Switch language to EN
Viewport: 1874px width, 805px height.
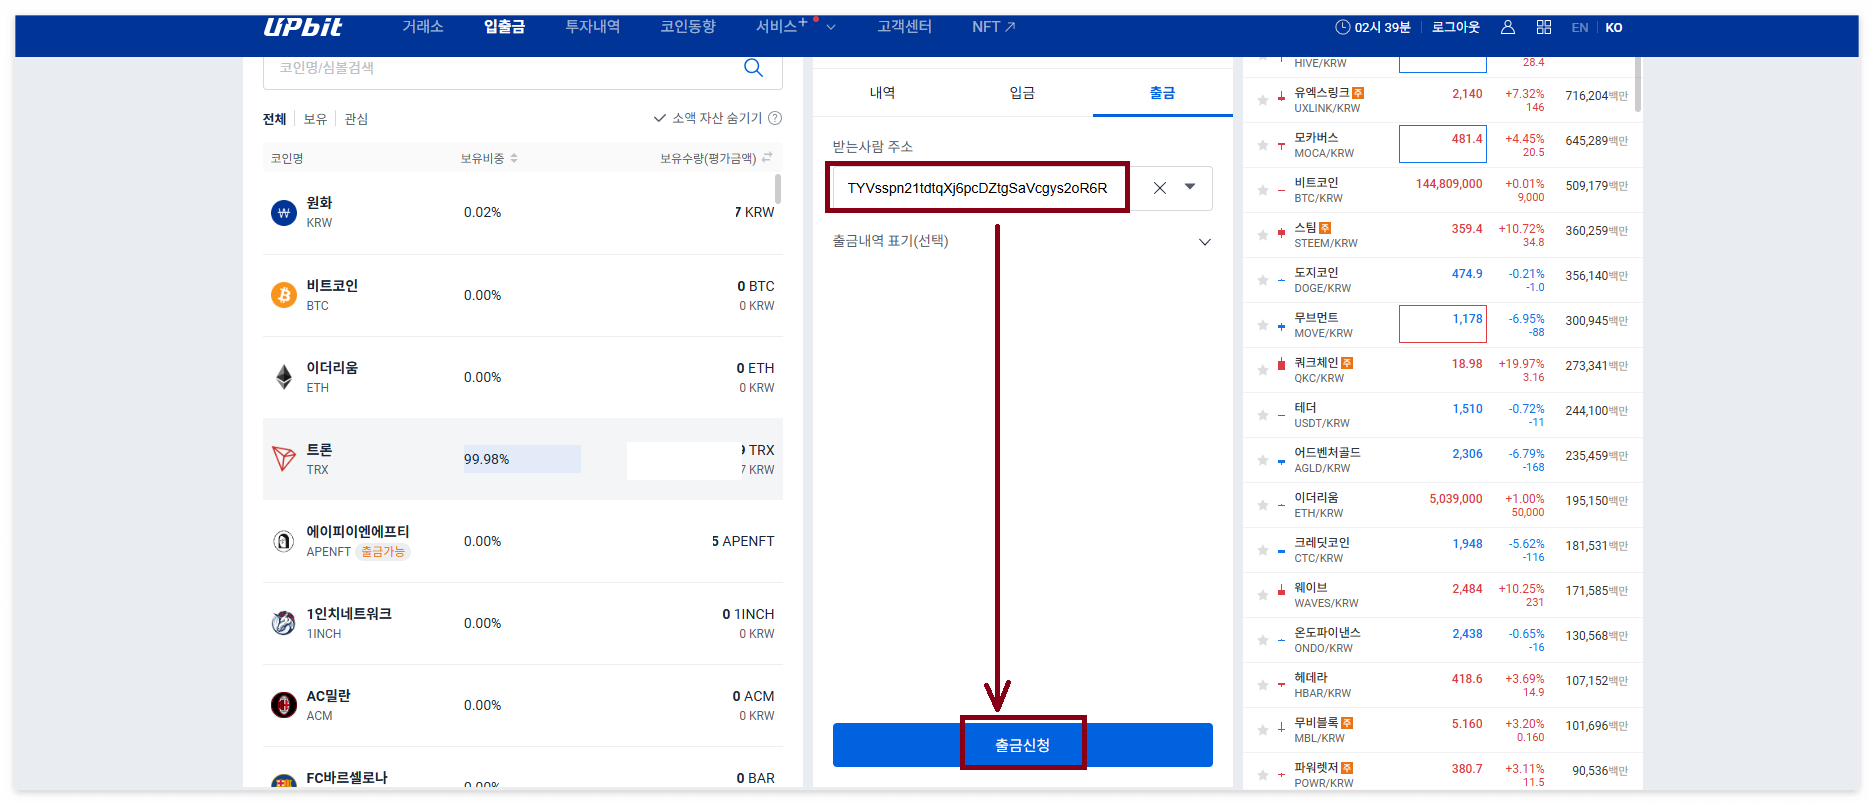[x=1579, y=27]
